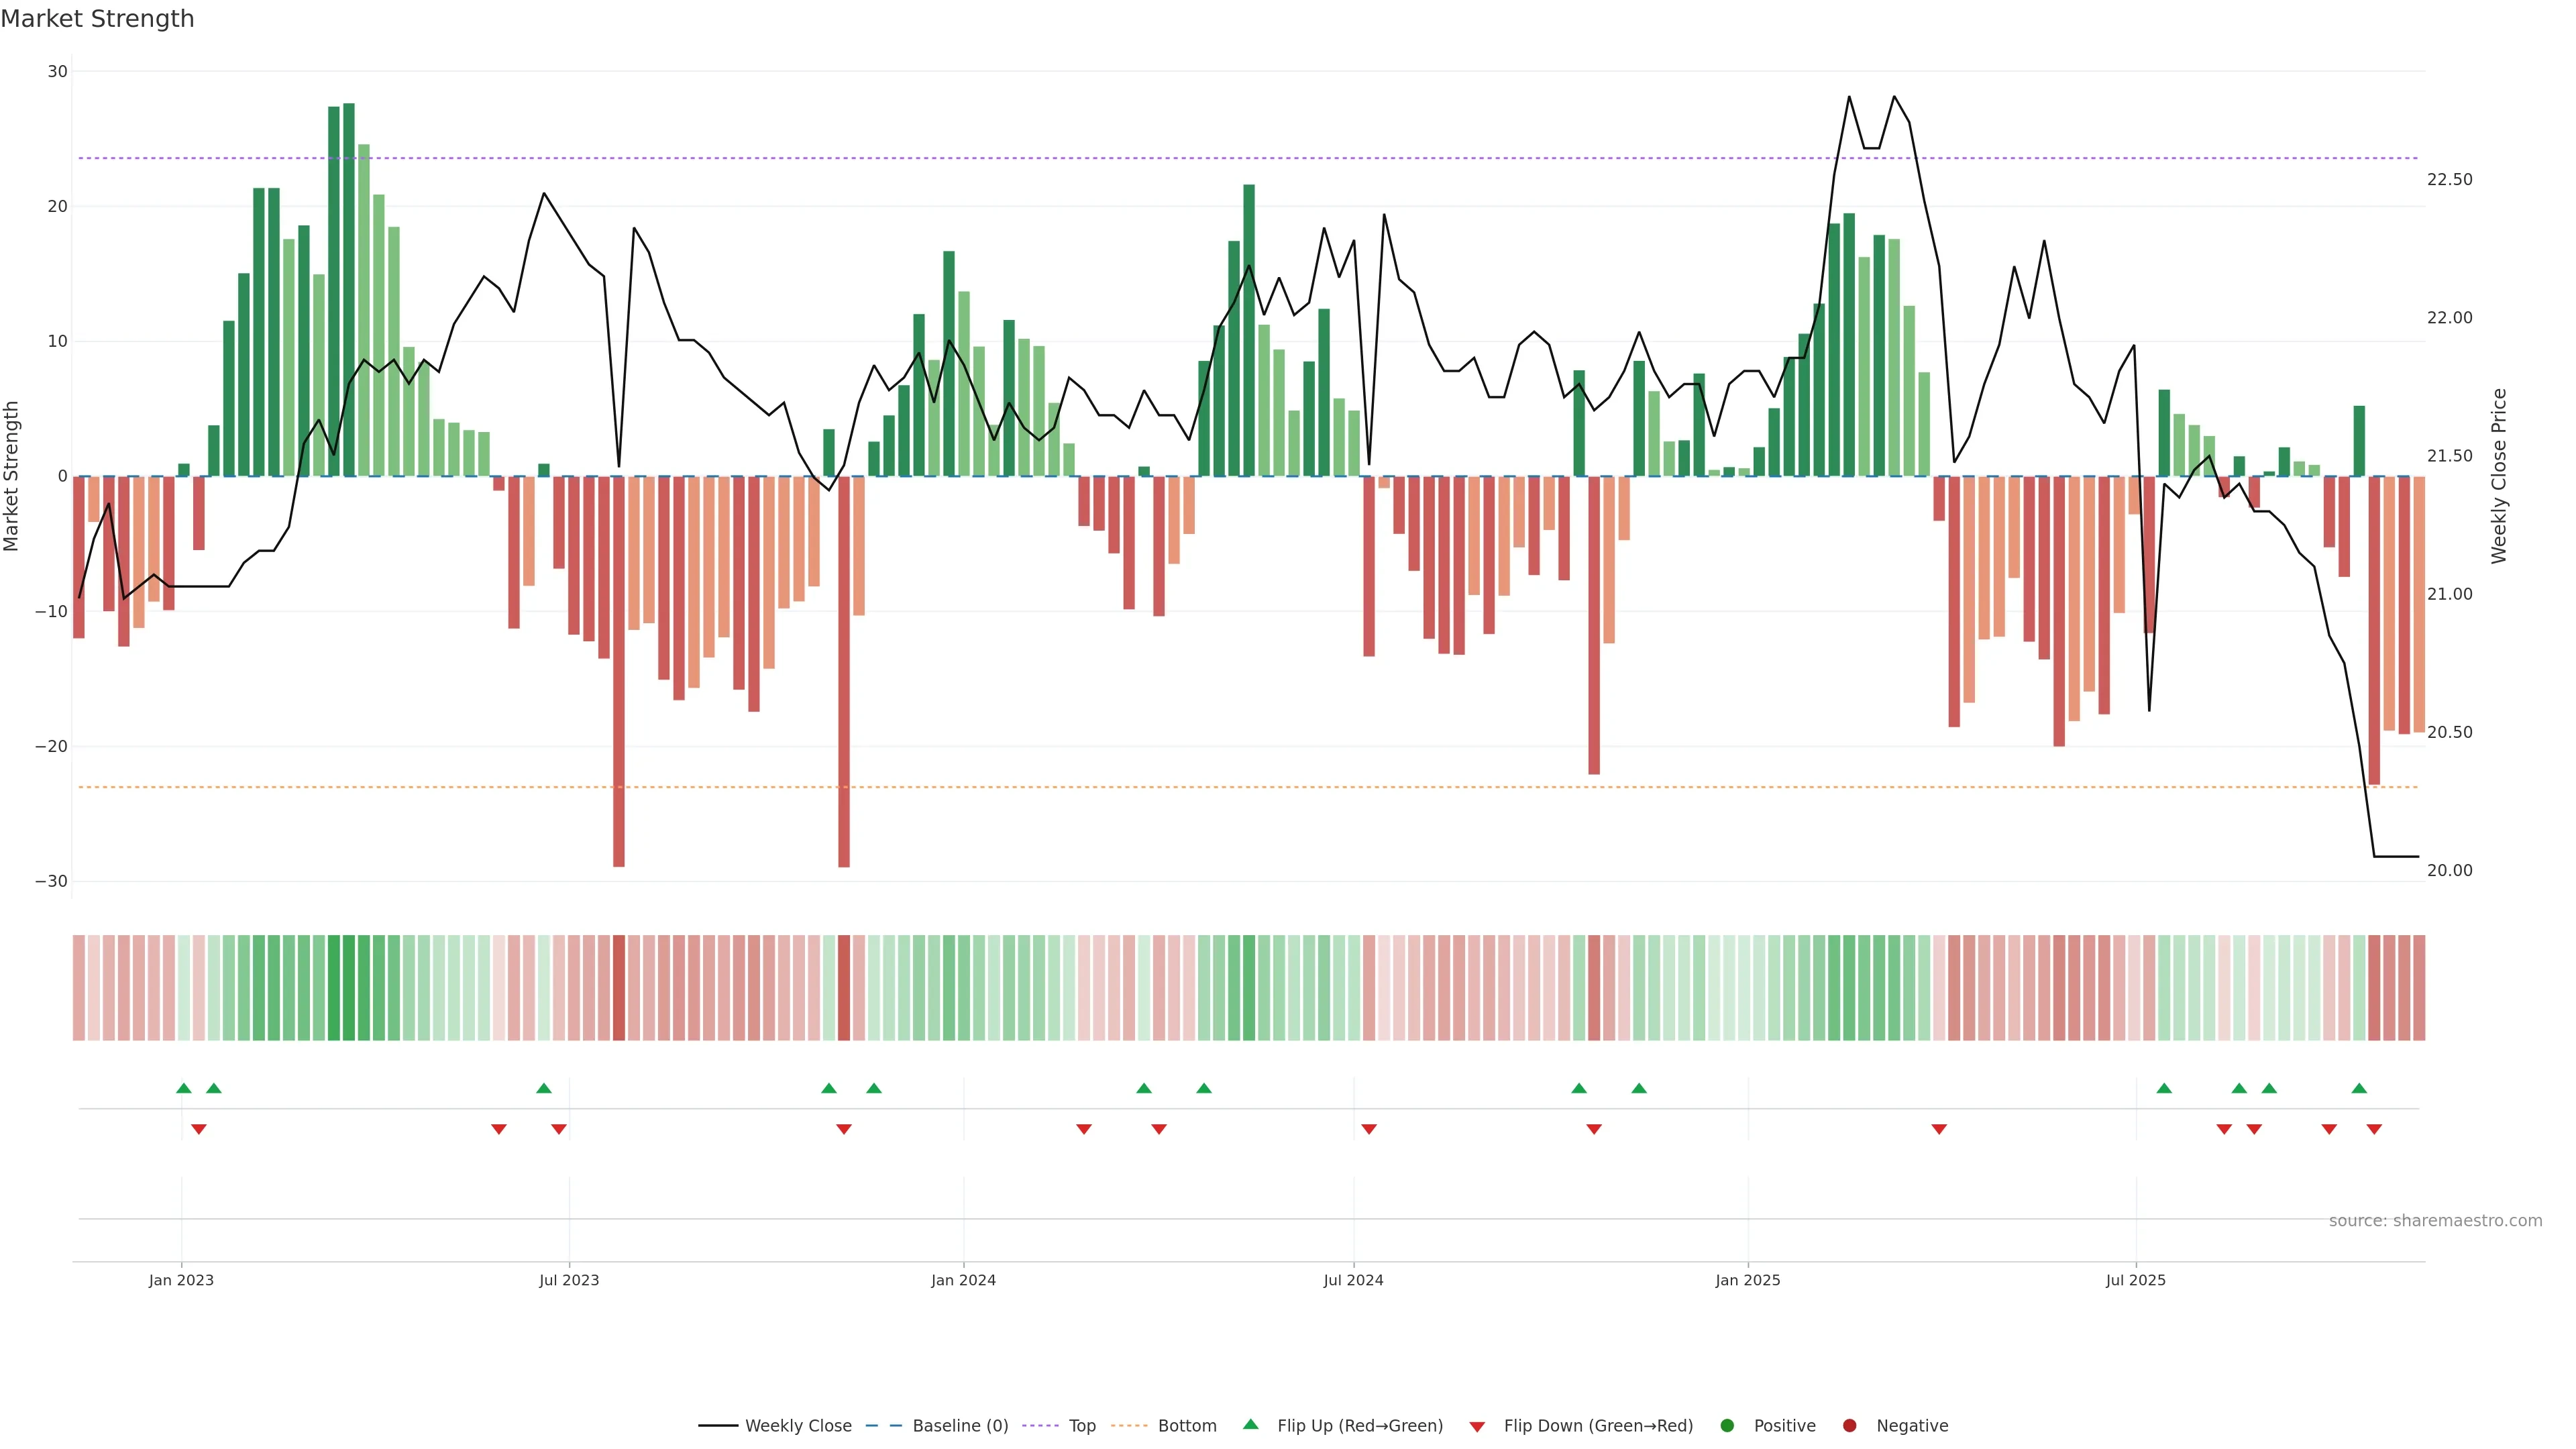
Task: Click the Jul 2025 x-axis label
Action: coord(2135,1280)
